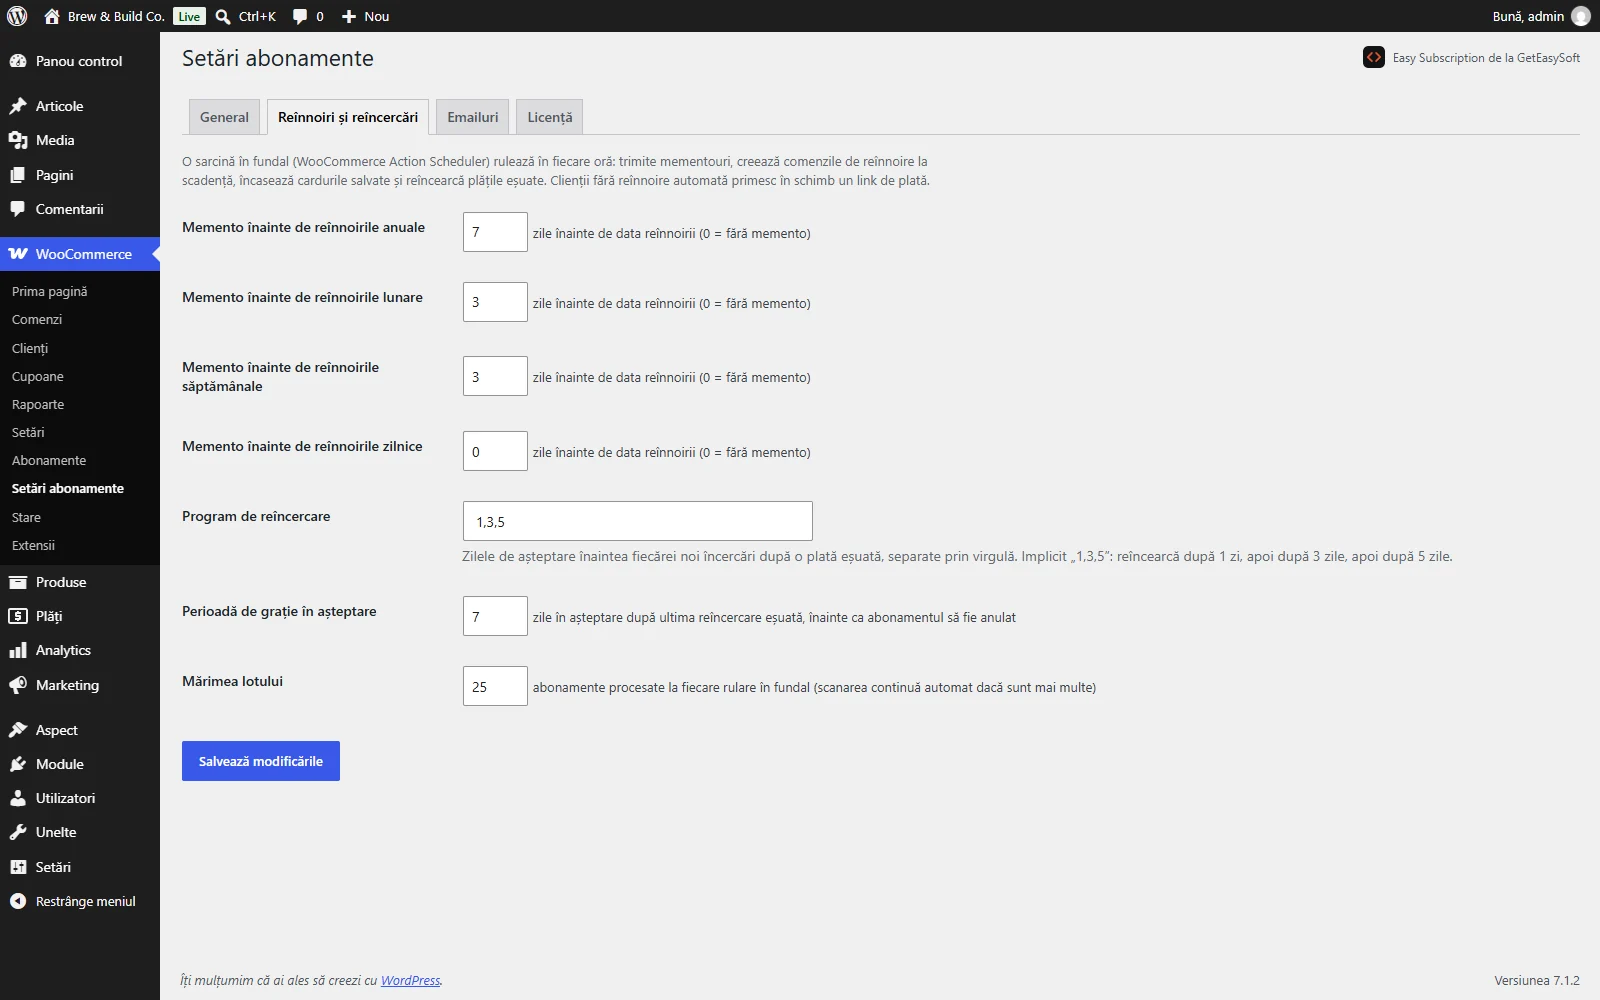Focus the Program de reîncercare field
The width and height of the screenshot is (1600, 1000).
(x=638, y=521)
